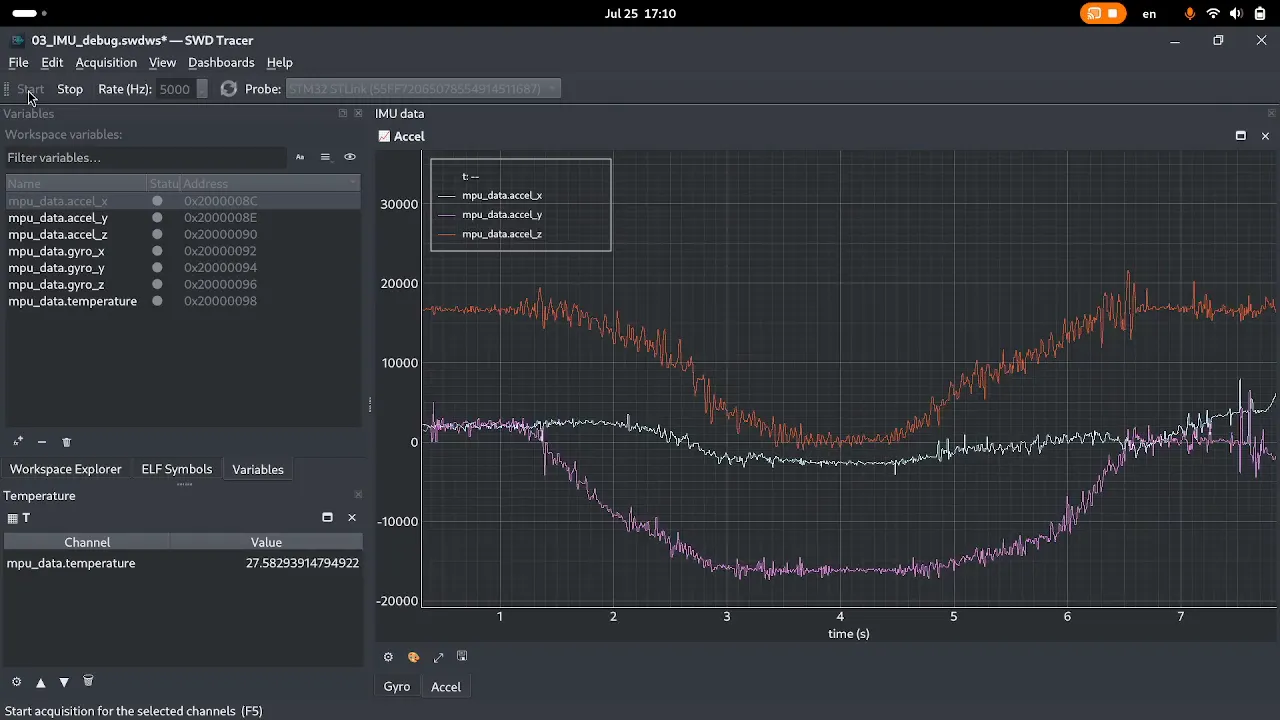Click the Stop acquisition button

tap(70, 89)
